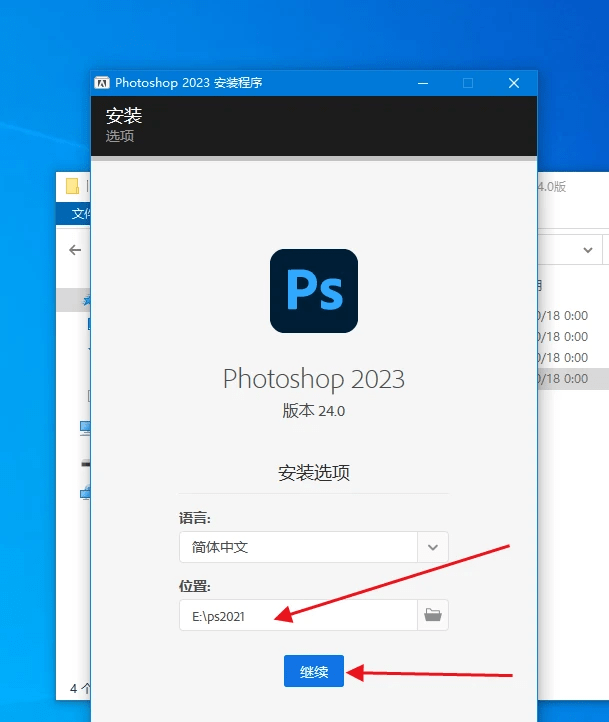The image size is (609, 722).
Task: Click the Photoshop Ps logo icon
Action: (x=314, y=291)
